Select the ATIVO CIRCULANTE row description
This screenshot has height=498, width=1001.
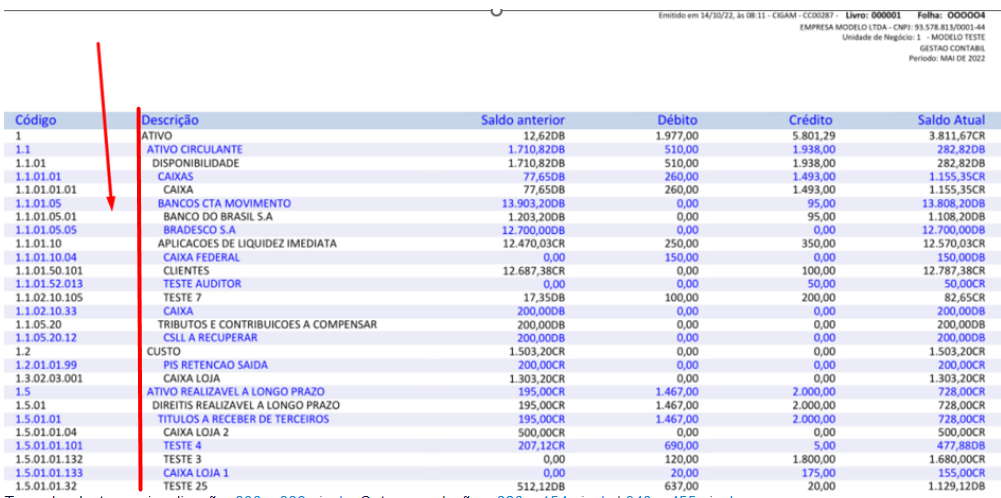coord(195,149)
